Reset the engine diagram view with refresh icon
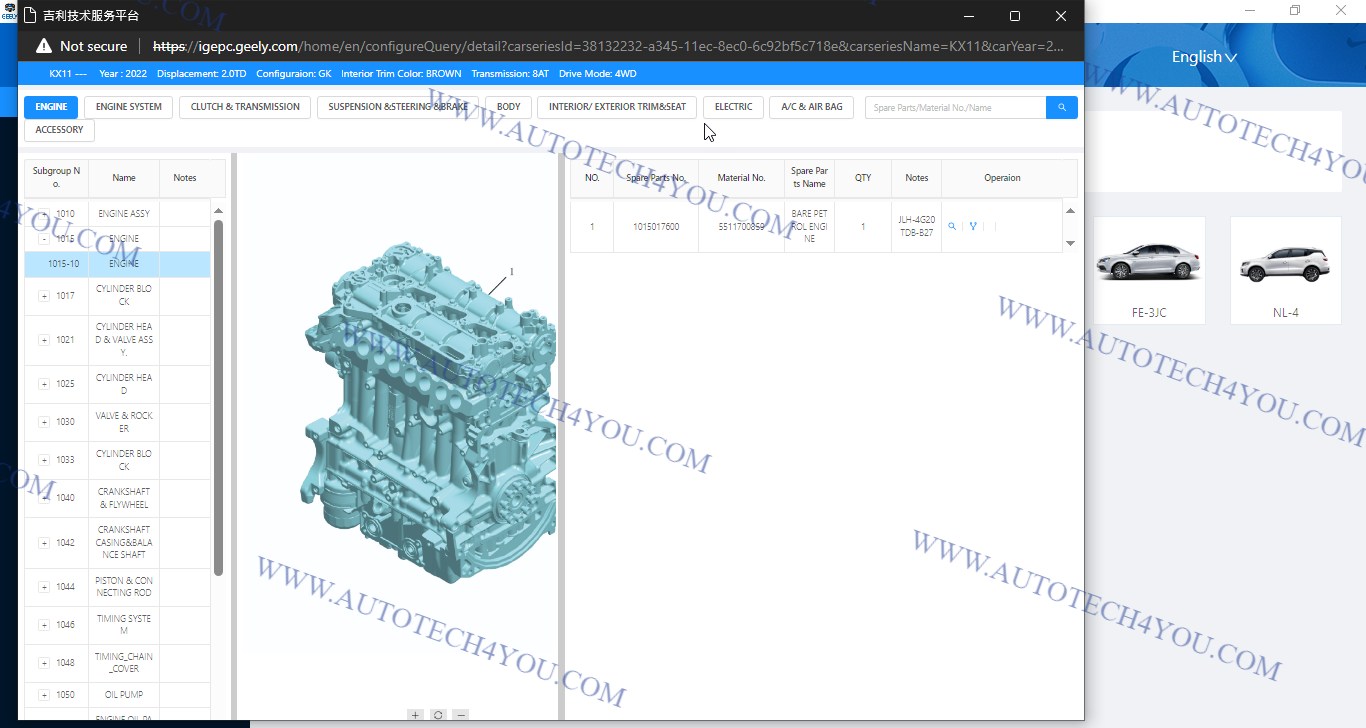 [x=438, y=715]
